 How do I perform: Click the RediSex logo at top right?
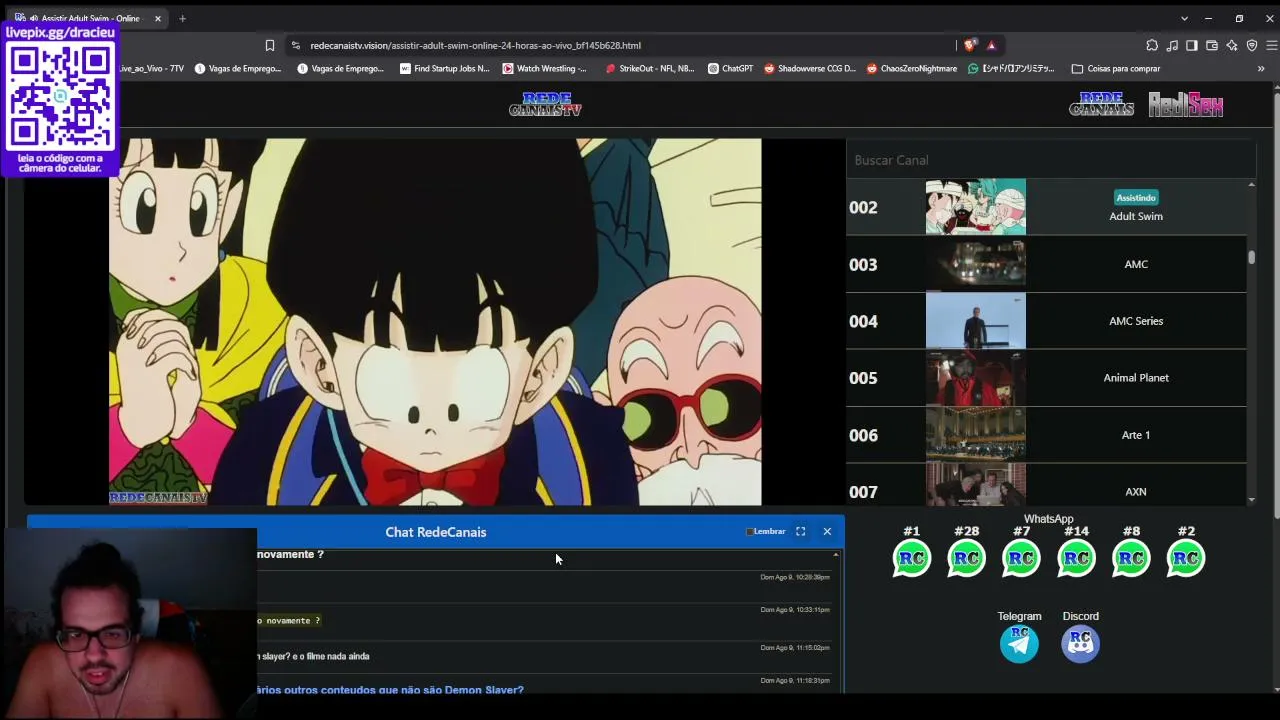coord(1186,105)
